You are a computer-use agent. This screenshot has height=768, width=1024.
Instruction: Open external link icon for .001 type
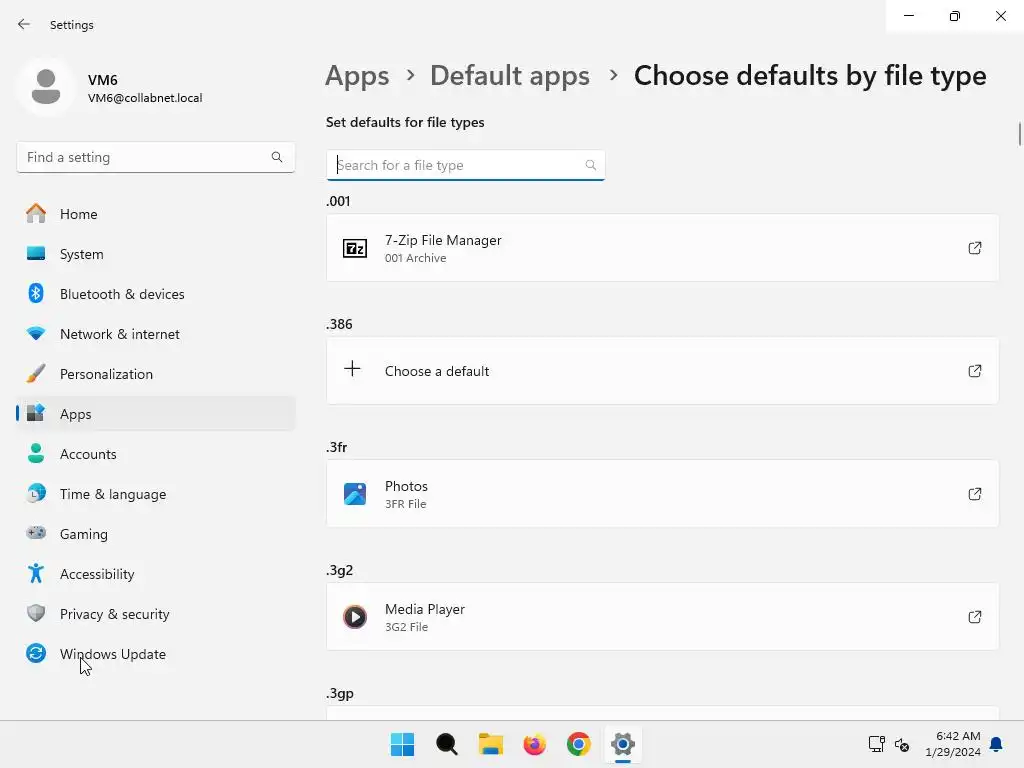974,248
